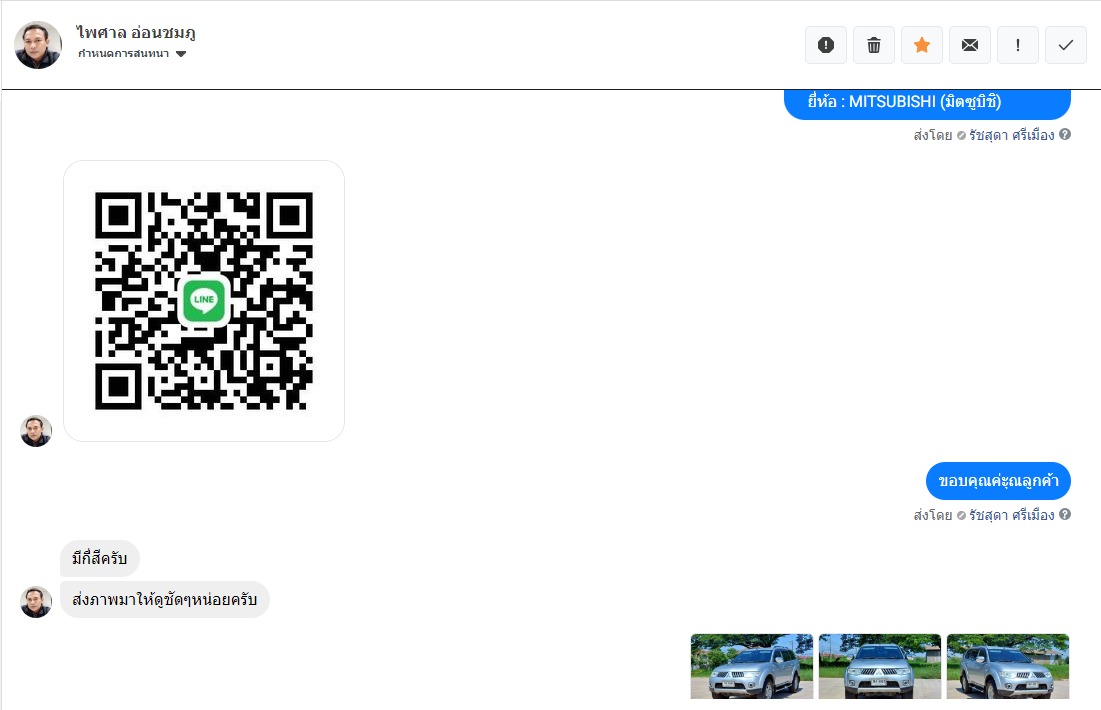Open profile picture in the conversation header
Viewport: 1101px width, 710px height.
tap(38, 45)
